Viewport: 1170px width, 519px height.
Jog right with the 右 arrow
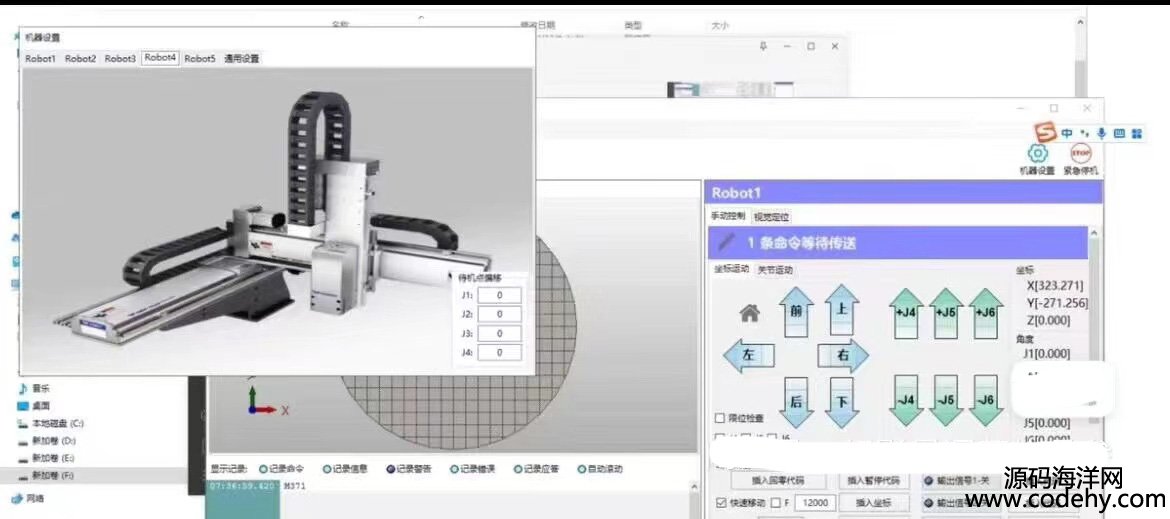[x=843, y=355]
